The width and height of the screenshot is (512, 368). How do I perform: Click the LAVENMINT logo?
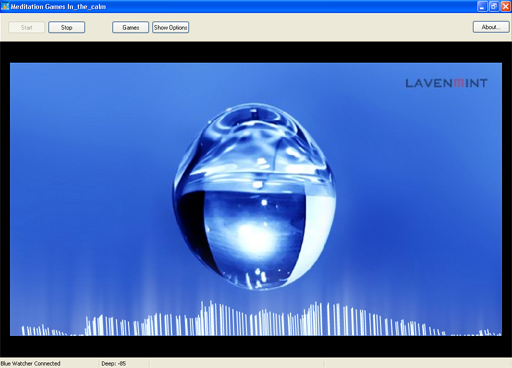pos(446,83)
